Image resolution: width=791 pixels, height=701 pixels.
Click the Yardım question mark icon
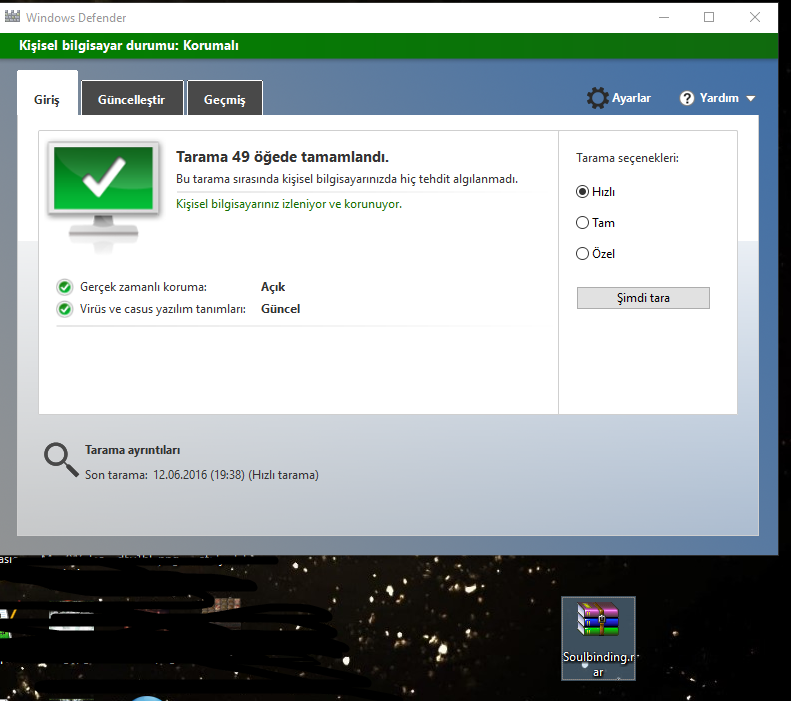coord(687,98)
